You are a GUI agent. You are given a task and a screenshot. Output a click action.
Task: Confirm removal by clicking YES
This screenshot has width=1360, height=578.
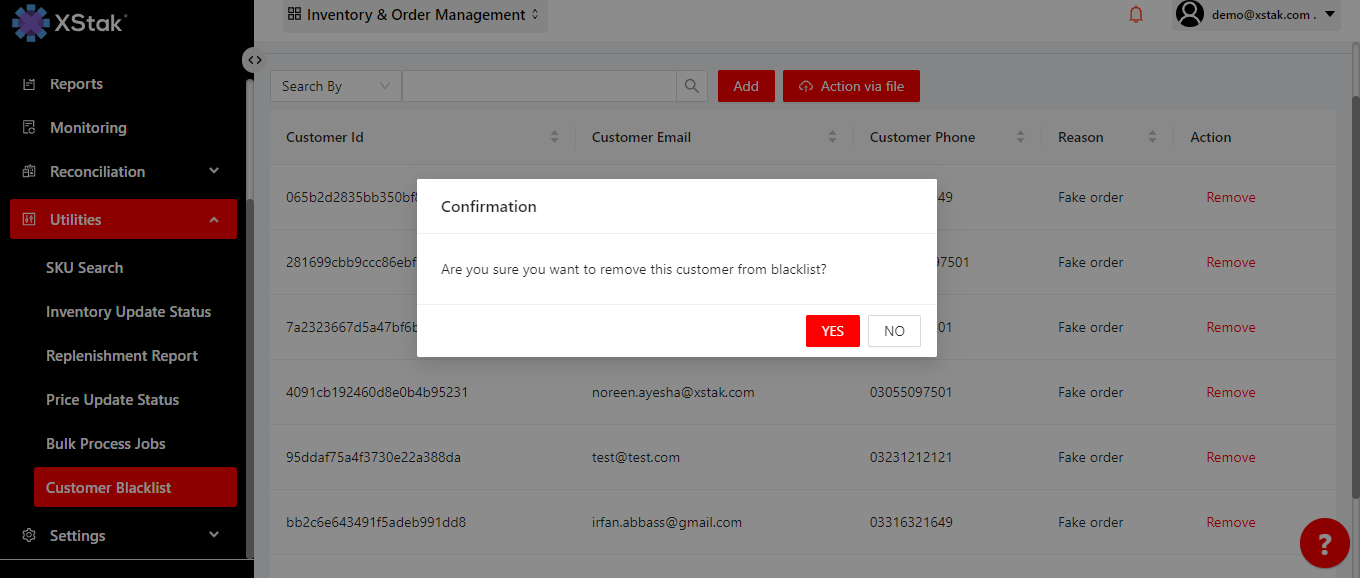(832, 331)
